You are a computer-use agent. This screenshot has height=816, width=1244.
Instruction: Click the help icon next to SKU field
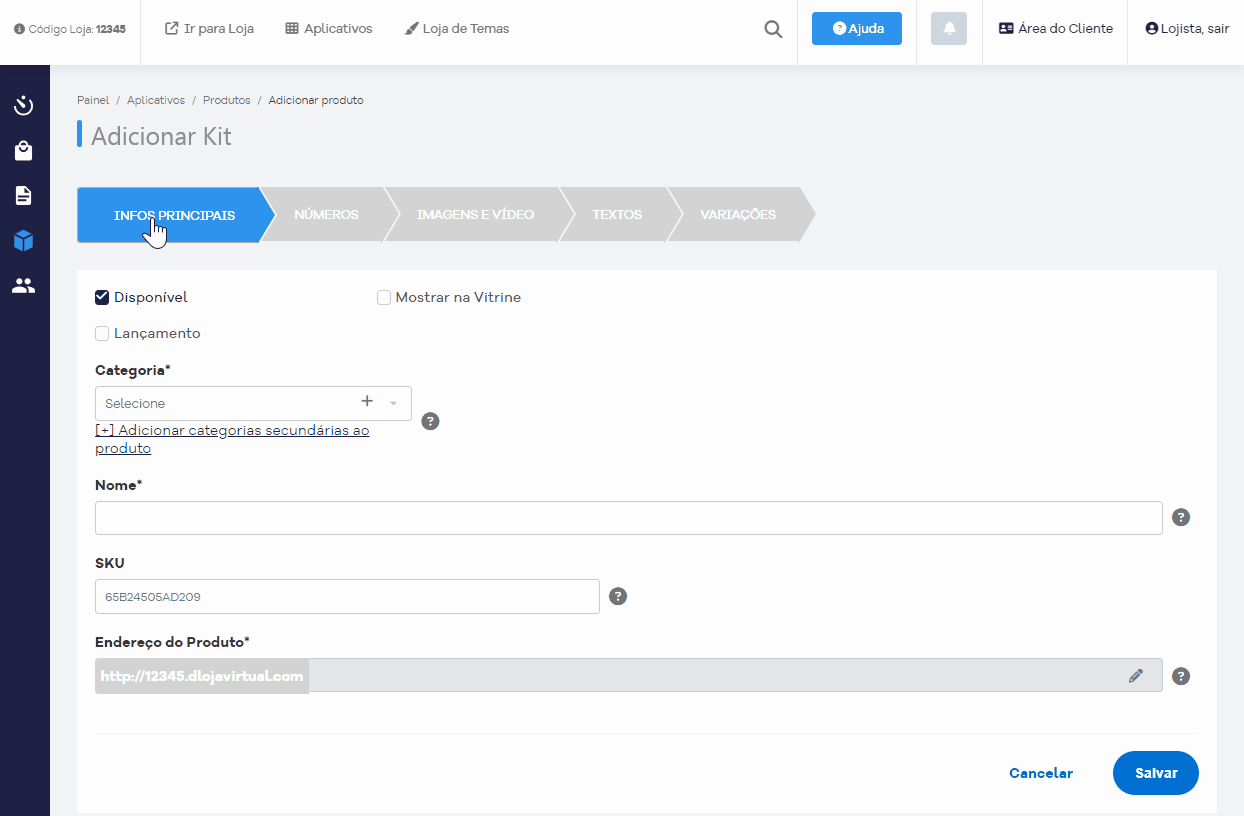click(618, 596)
